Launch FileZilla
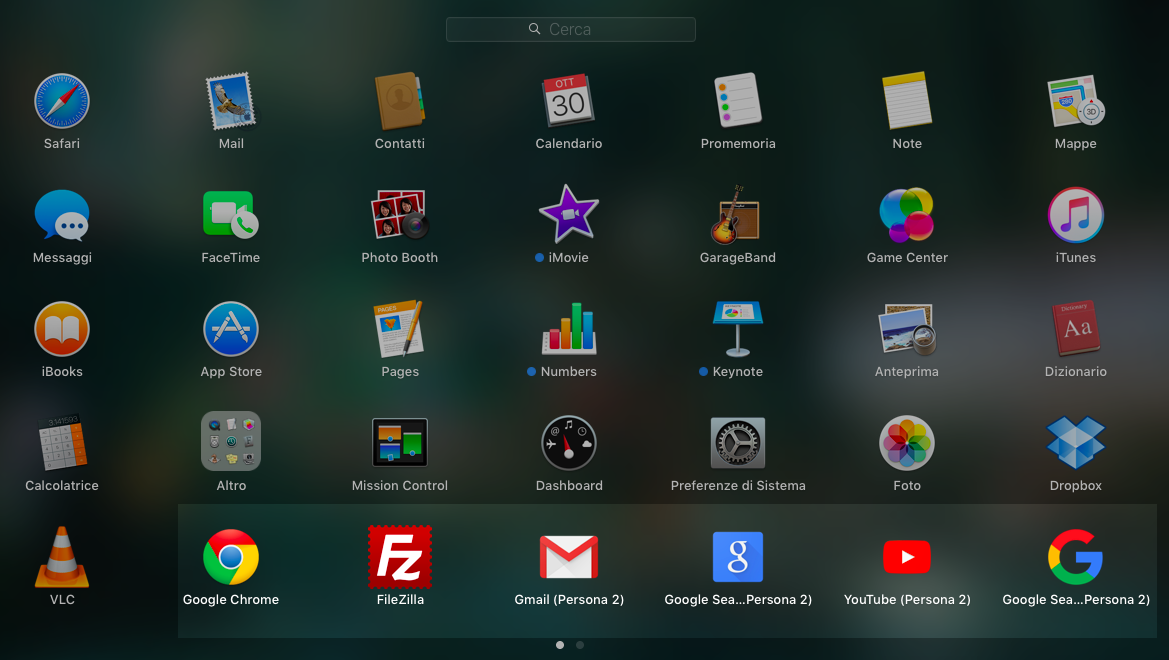Image resolution: width=1169 pixels, height=660 pixels. [x=400, y=557]
